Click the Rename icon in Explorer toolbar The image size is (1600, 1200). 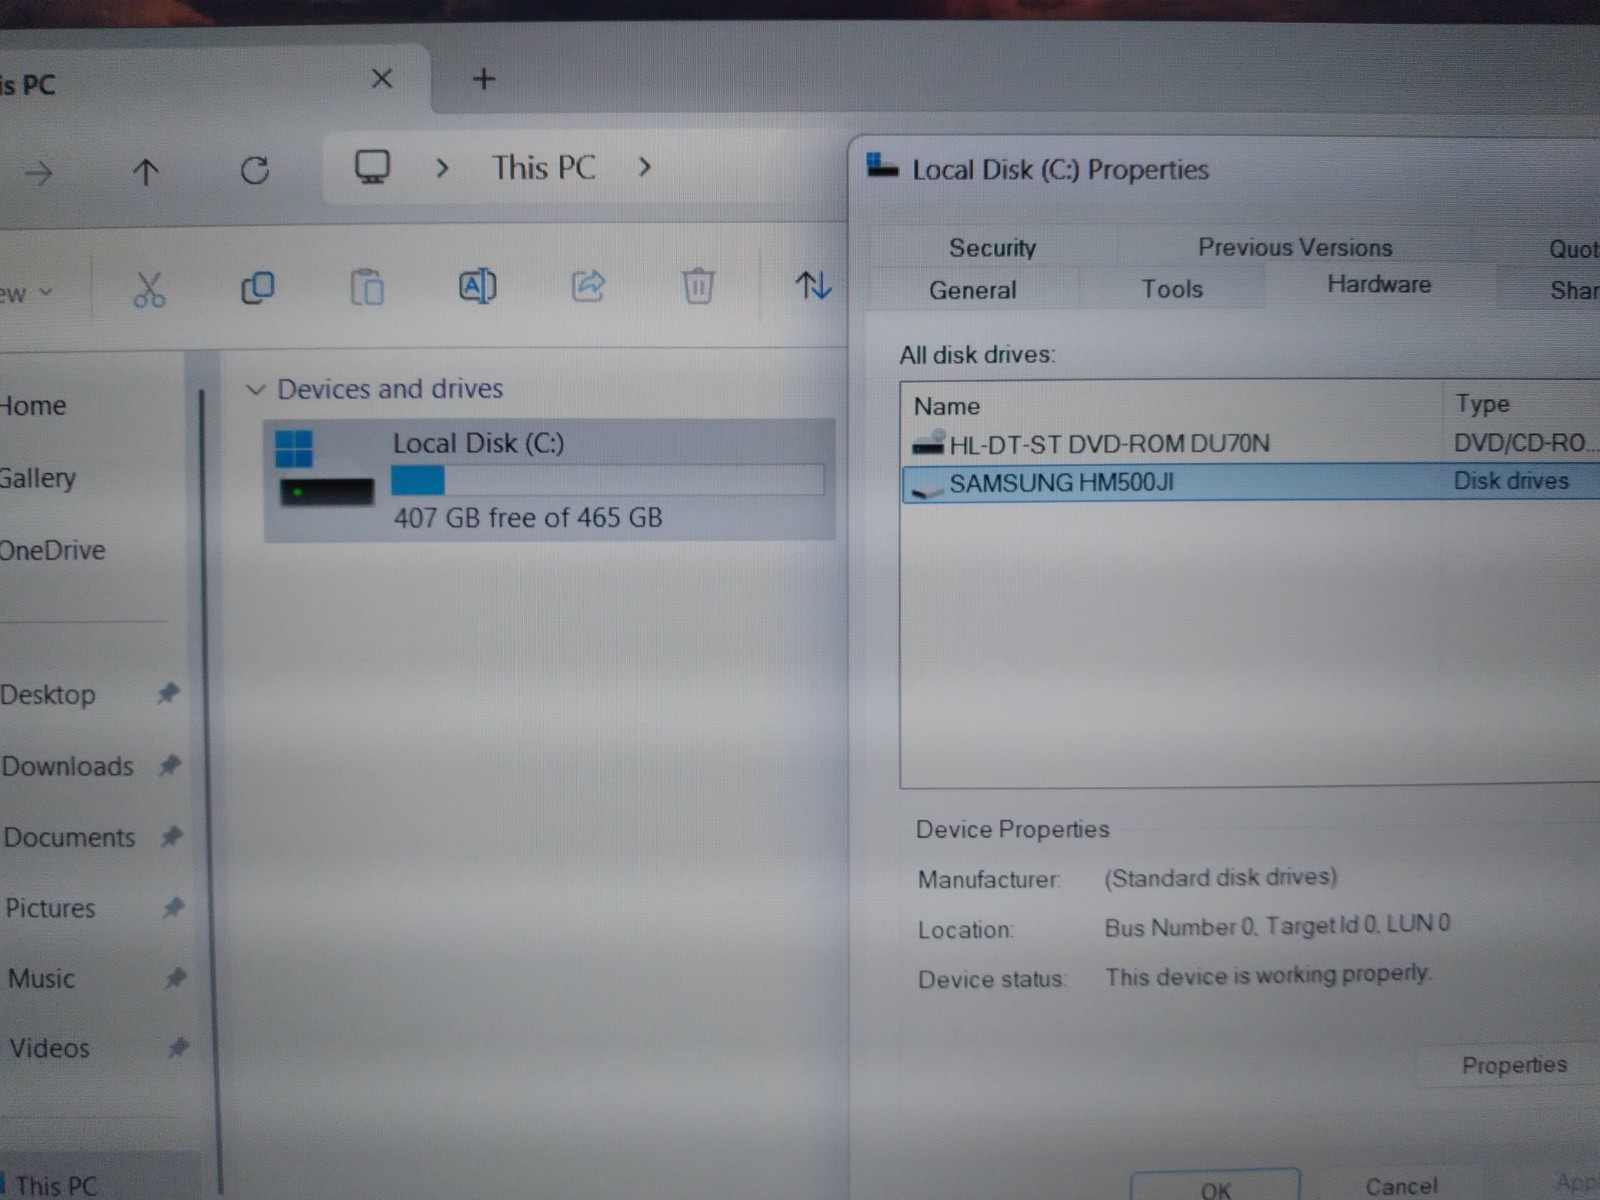point(477,287)
